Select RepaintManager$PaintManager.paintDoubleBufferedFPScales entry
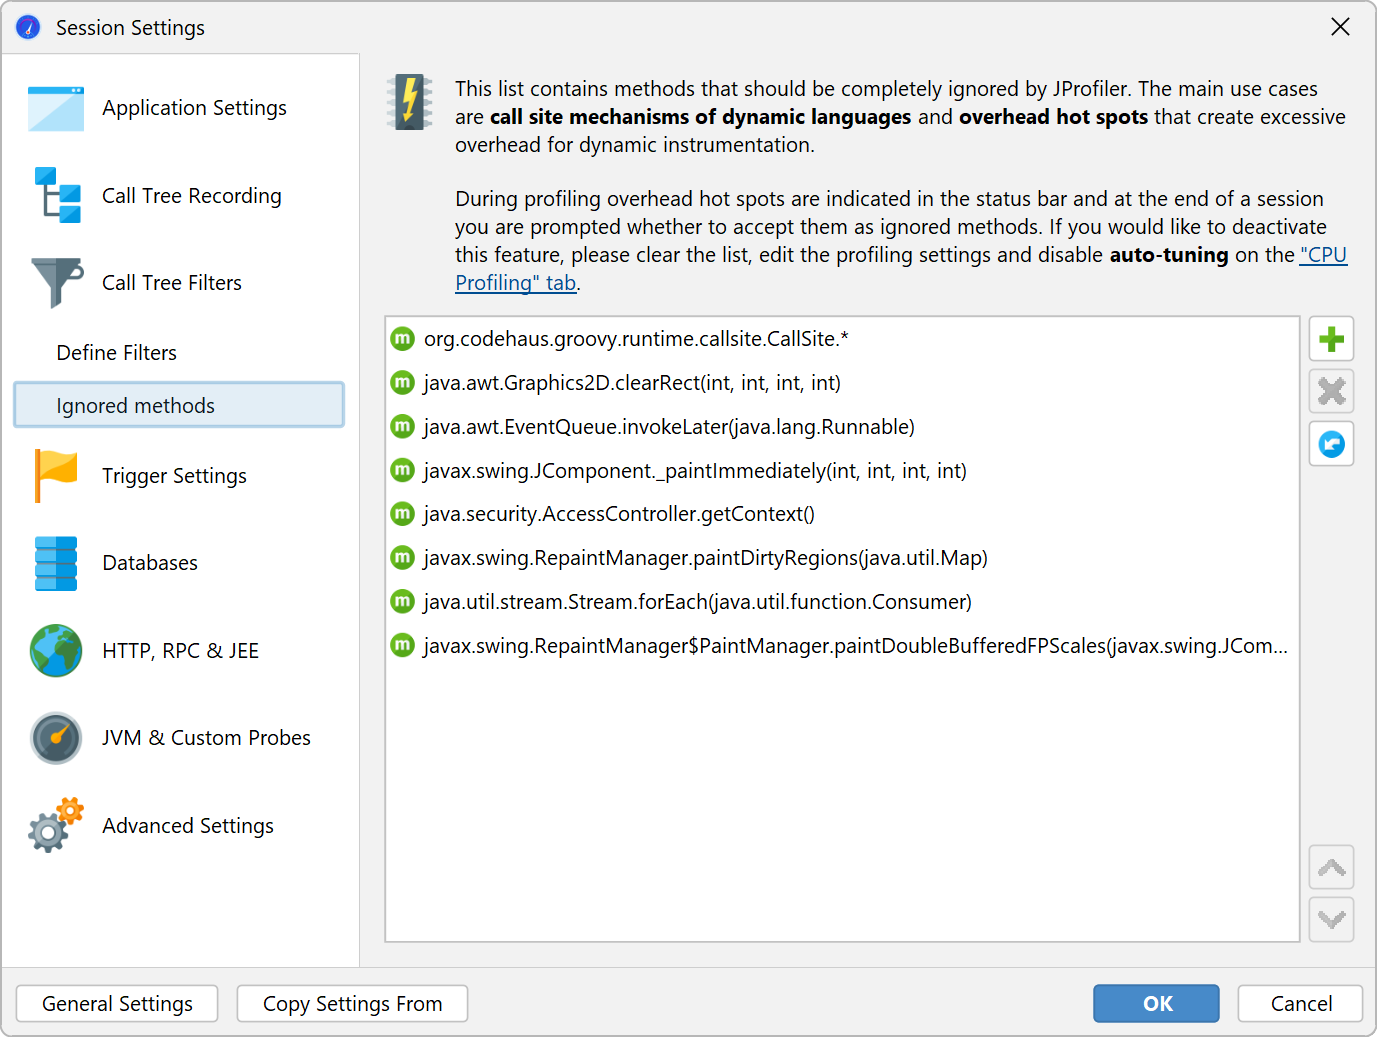The image size is (1377, 1037). click(842, 646)
